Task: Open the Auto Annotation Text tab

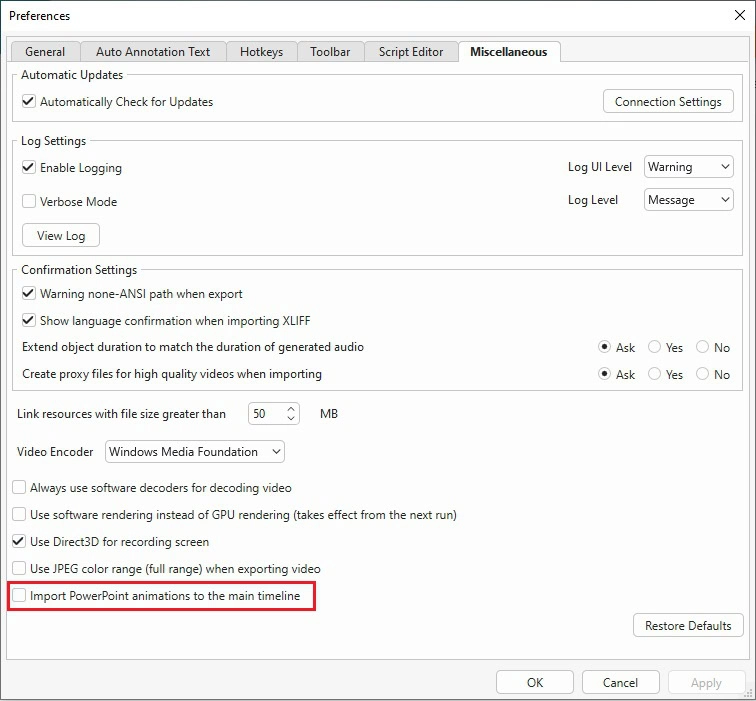Action: 154,52
